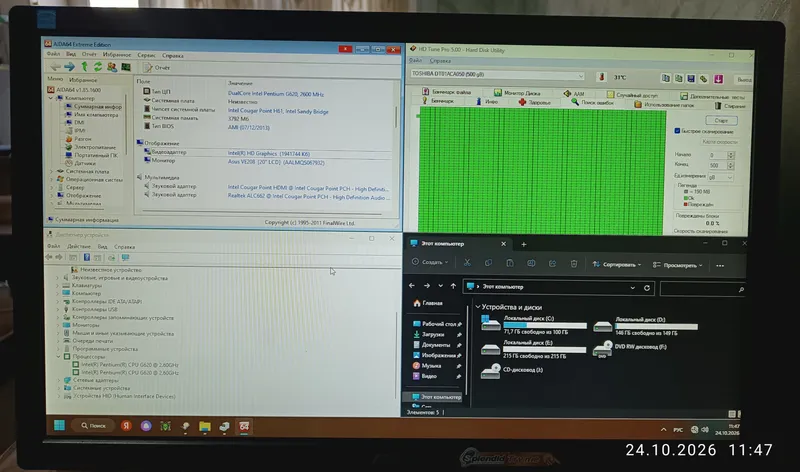Switch to Монитор Диска tab in HD Tune
The image size is (800, 472).
coord(517,93)
